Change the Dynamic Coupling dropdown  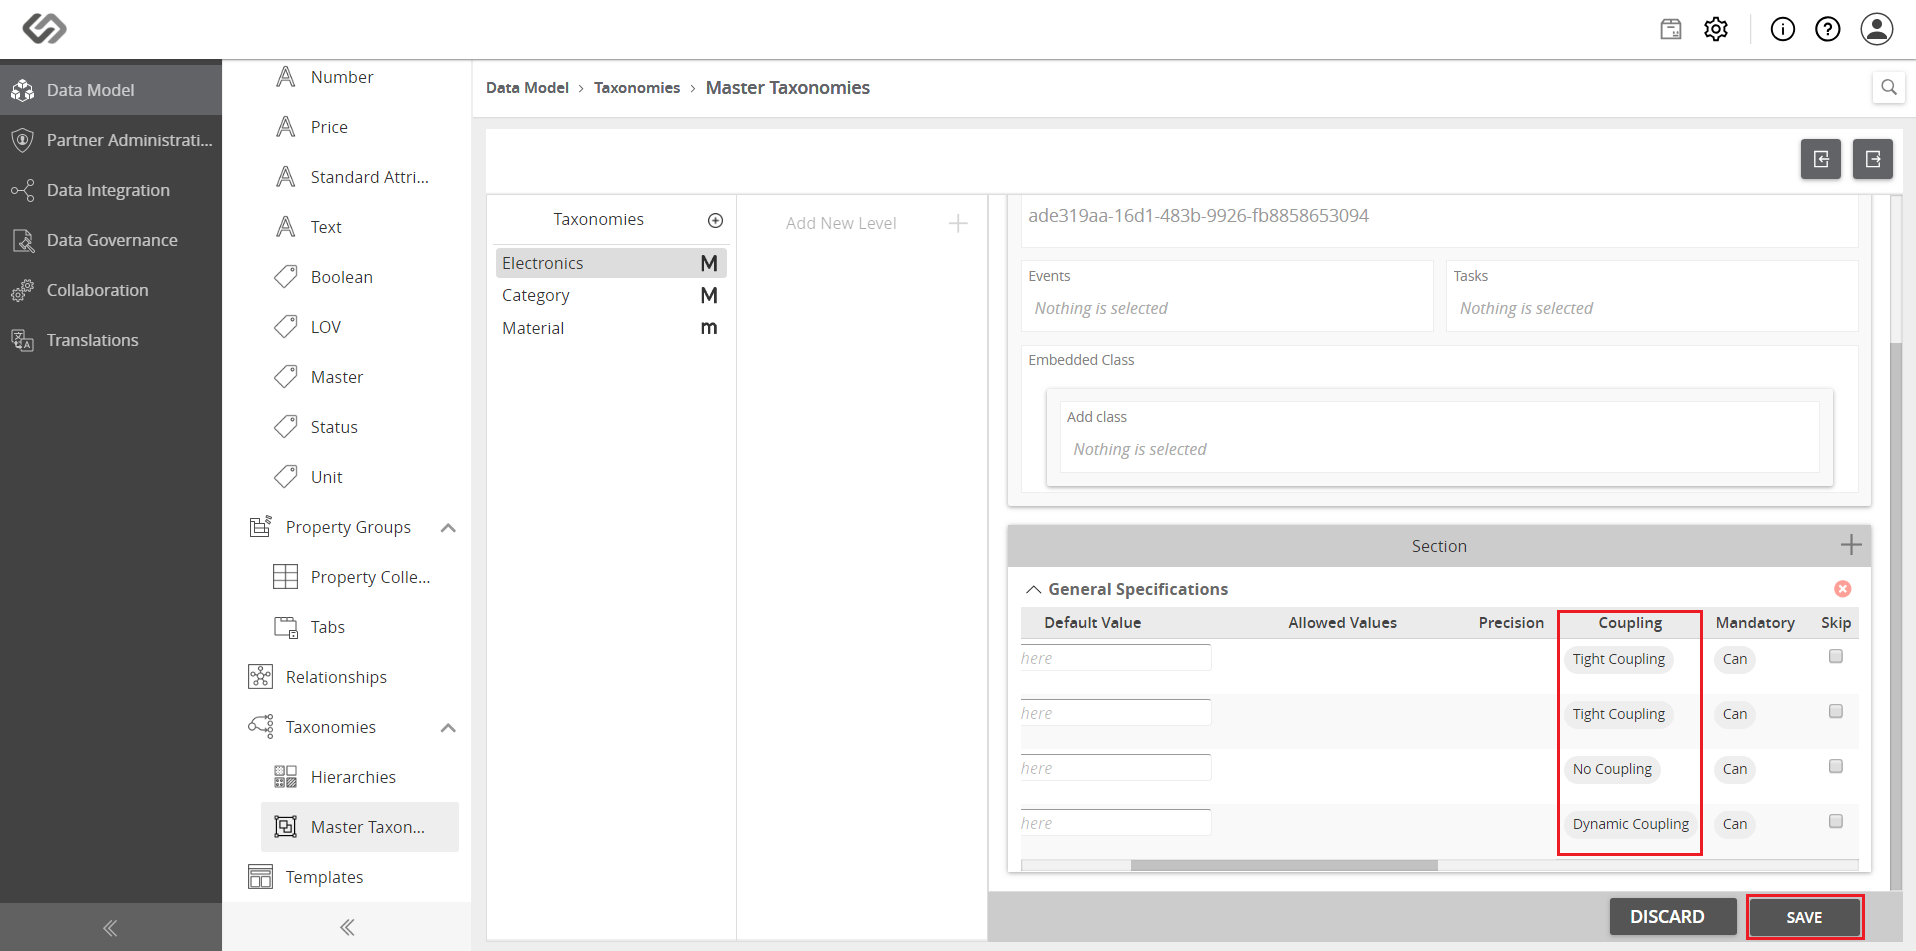[x=1630, y=824]
